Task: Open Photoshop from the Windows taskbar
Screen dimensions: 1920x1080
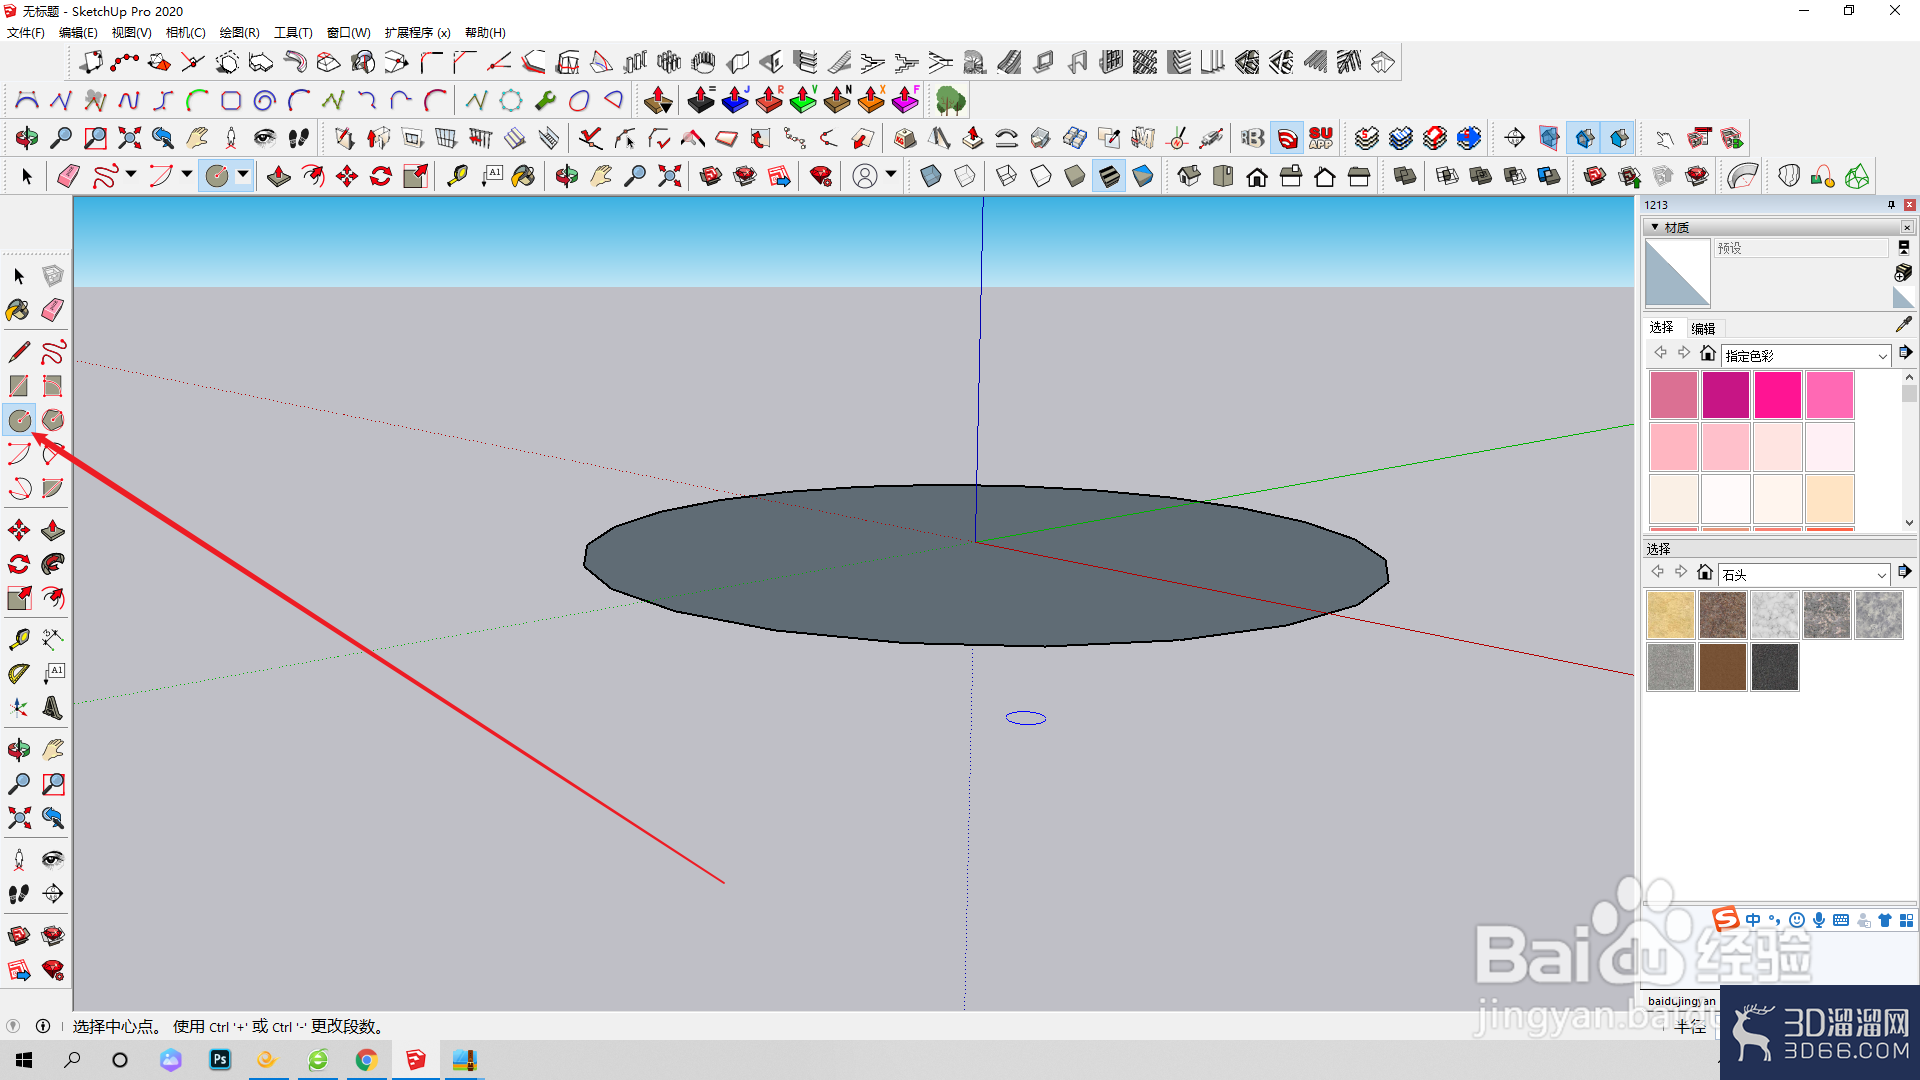Action: tap(219, 1059)
